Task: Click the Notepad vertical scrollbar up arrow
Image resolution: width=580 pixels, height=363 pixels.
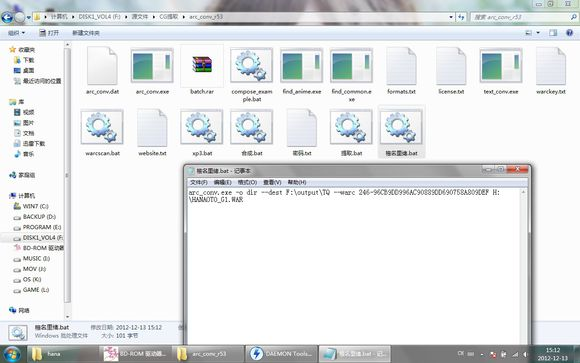Action: point(523,192)
